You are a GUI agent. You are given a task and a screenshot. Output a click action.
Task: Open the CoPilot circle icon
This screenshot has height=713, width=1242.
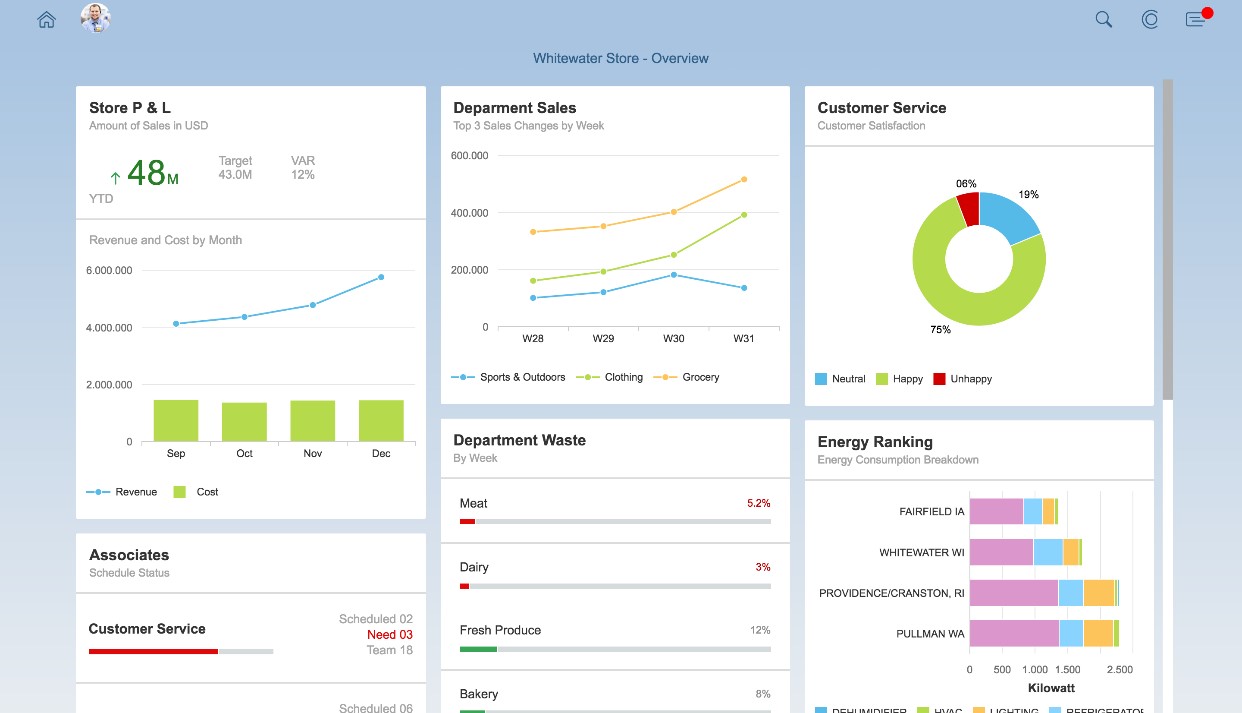coord(1149,20)
